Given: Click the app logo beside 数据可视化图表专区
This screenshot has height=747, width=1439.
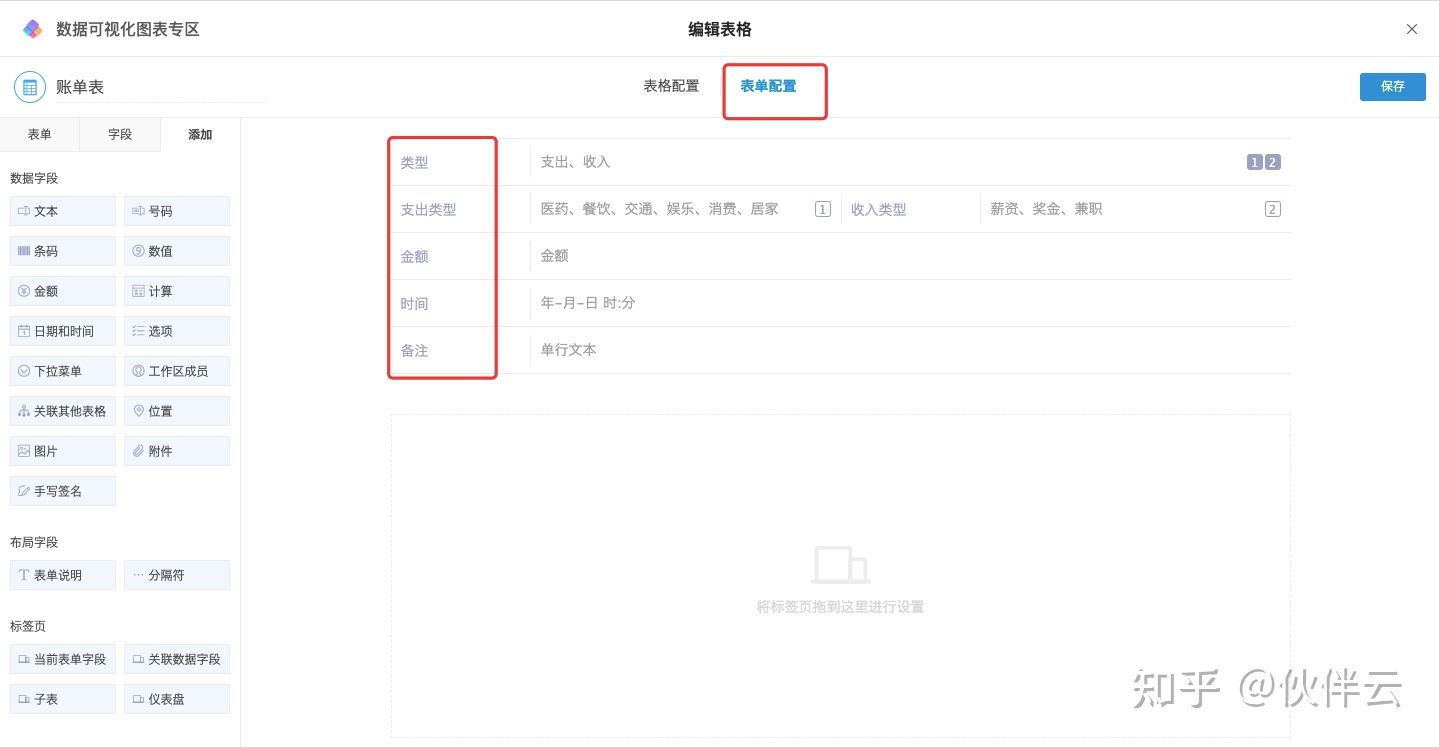Looking at the screenshot, I should [x=33, y=29].
